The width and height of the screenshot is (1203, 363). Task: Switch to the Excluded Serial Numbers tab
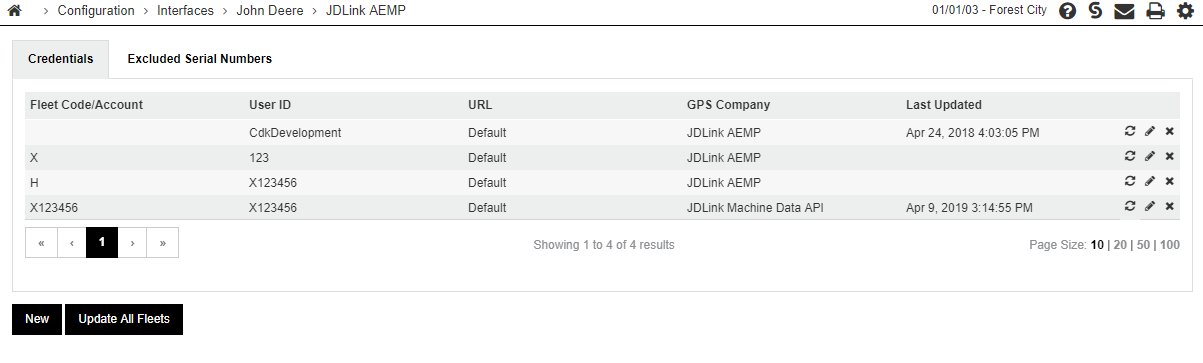[200, 59]
